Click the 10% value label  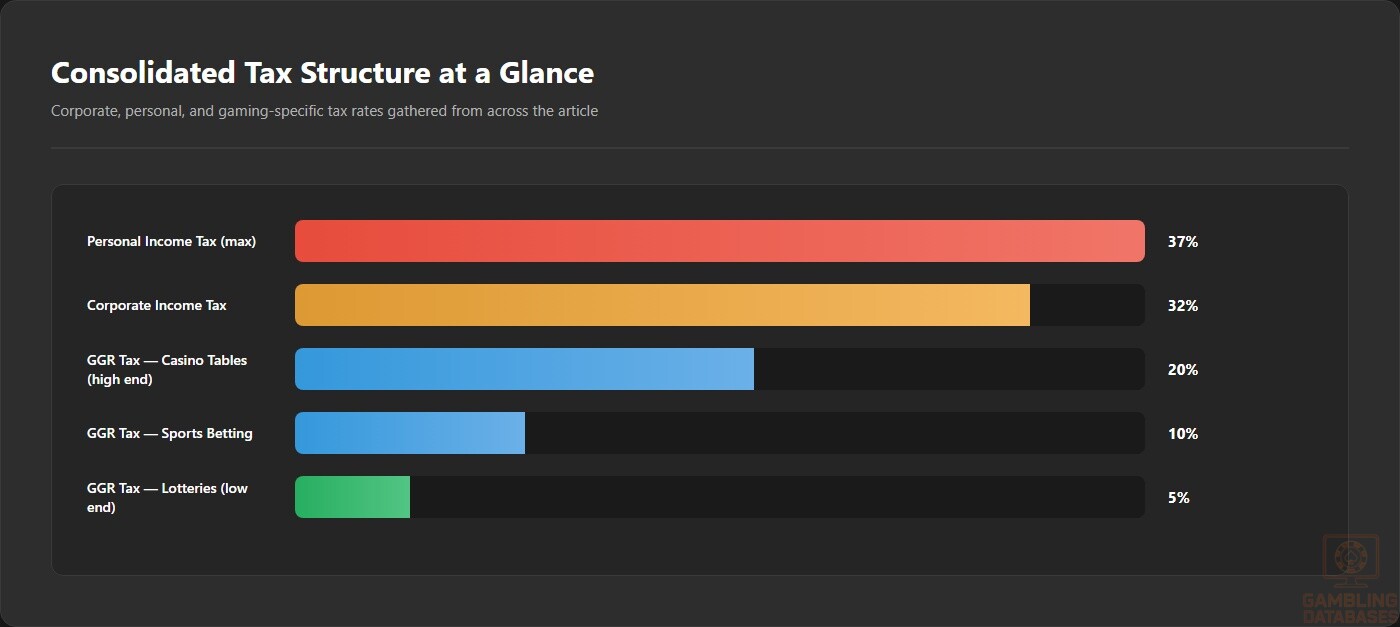(1183, 434)
